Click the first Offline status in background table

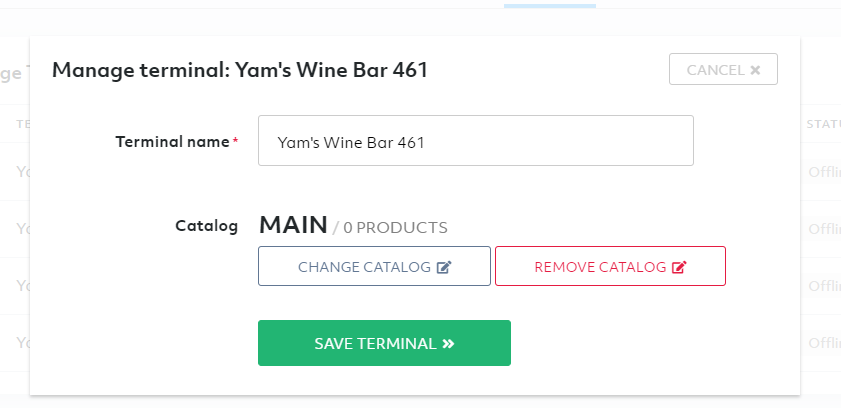pyautogui.click(x=824, y=172)
